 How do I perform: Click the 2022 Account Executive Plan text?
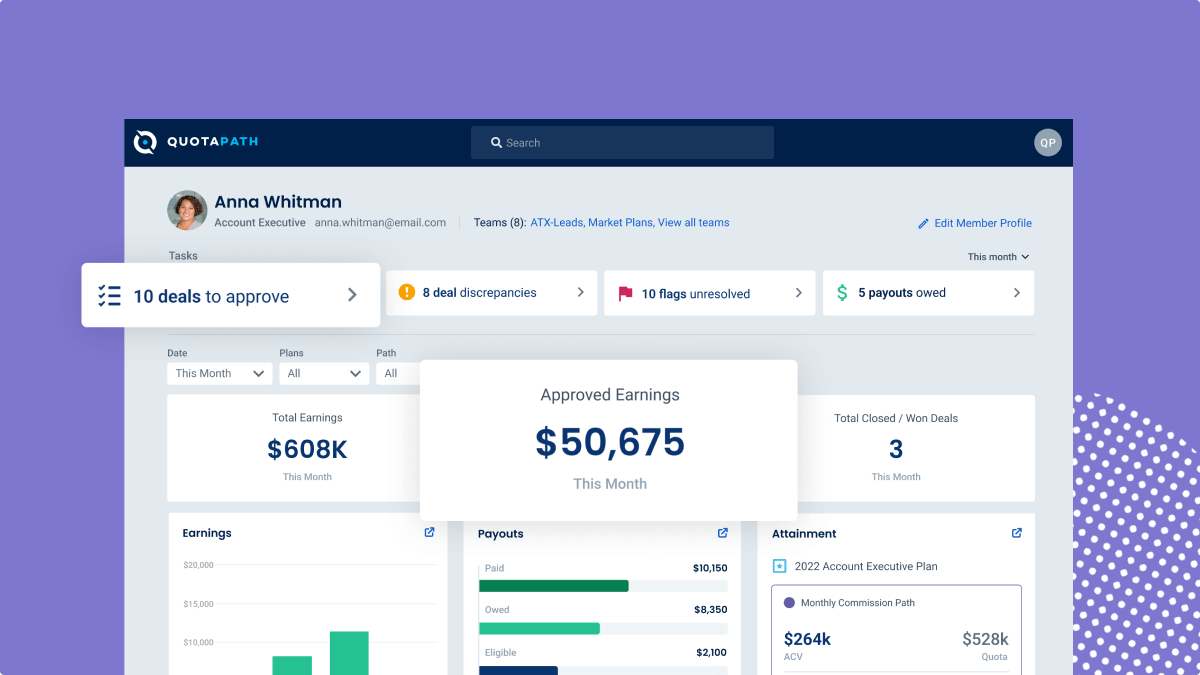pyautogui.click(x=866, y=566)
